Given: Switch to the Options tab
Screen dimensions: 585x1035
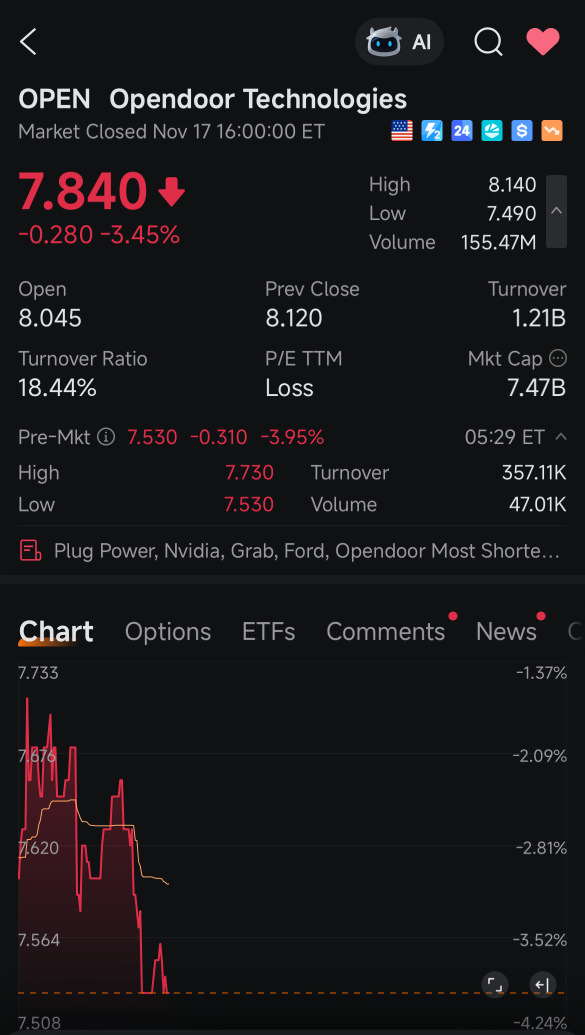Looking at the screenshot, I should [167, 631].
